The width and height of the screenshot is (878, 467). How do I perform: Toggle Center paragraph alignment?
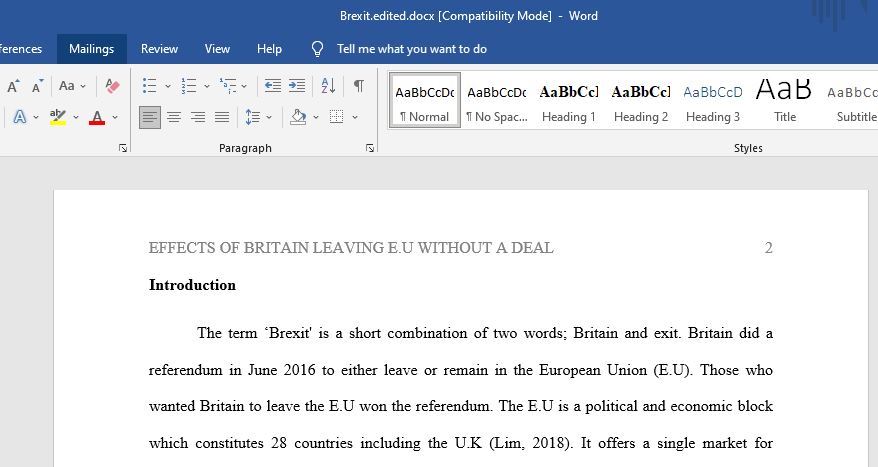(174, 117)
